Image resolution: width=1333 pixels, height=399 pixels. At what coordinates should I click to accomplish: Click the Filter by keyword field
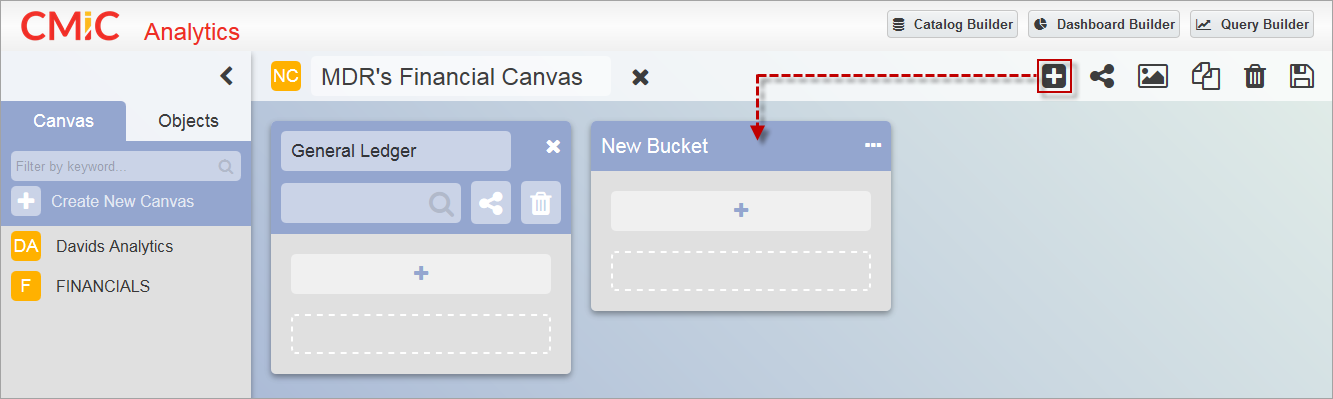click(126, 166)
